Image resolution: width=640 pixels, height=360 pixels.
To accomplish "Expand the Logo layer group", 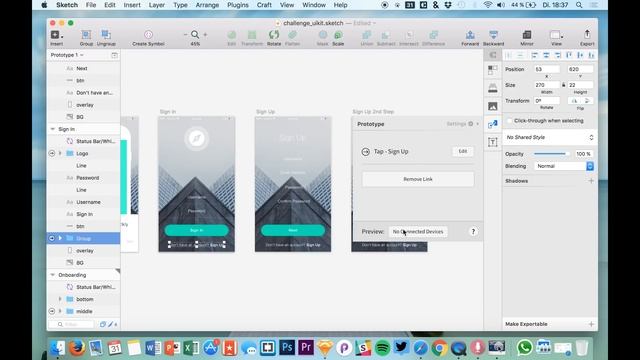I will click(x=60, y=153).
